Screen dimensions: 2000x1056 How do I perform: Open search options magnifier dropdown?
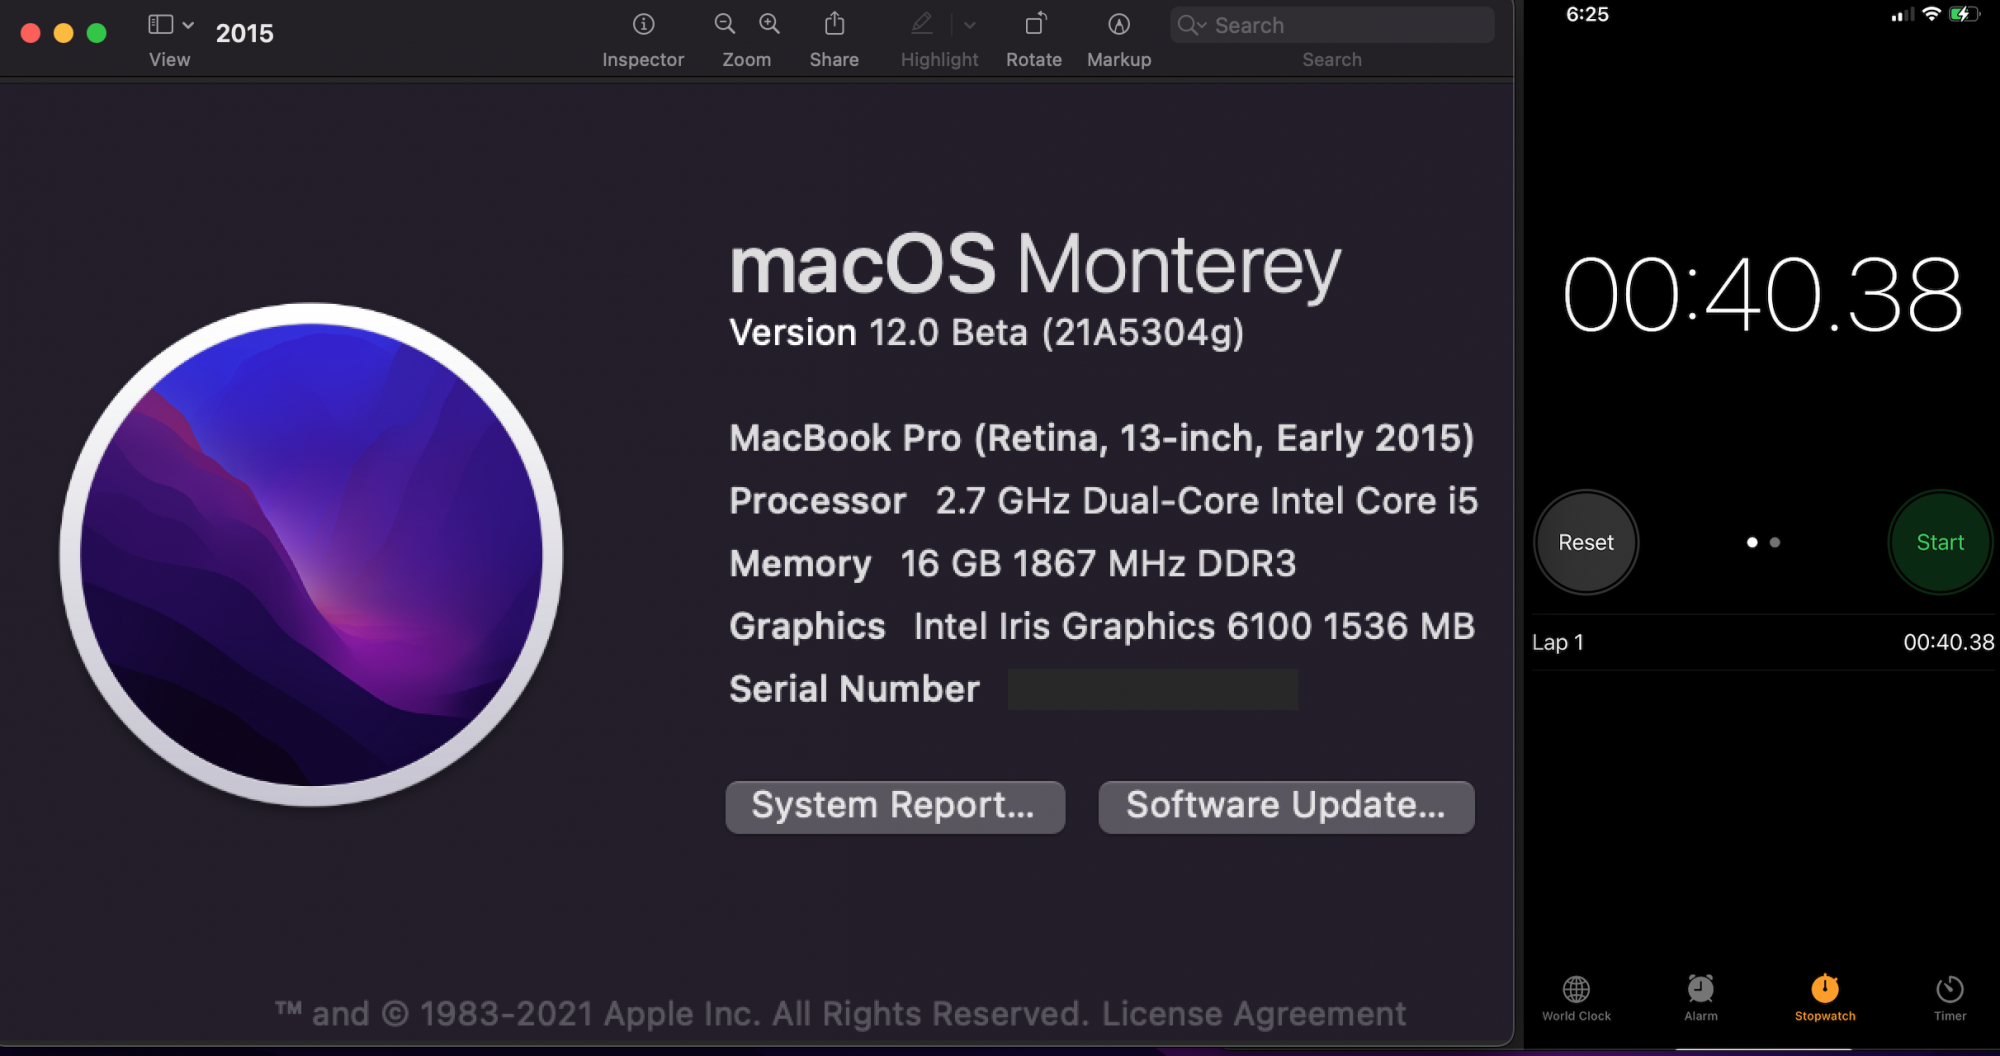[x=1191, y=25]
